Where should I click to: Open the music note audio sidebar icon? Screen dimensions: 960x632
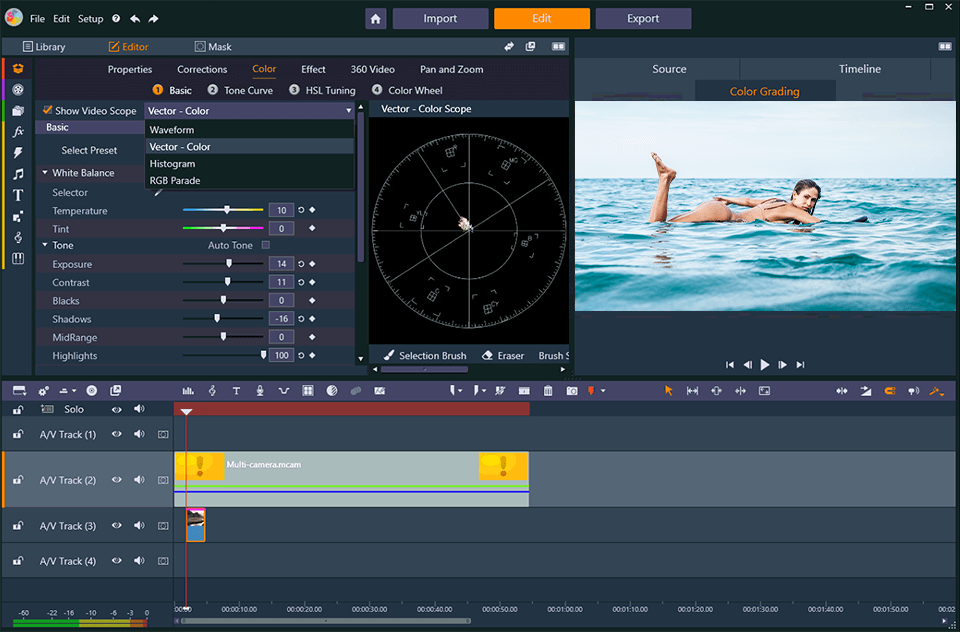(18, 174)
